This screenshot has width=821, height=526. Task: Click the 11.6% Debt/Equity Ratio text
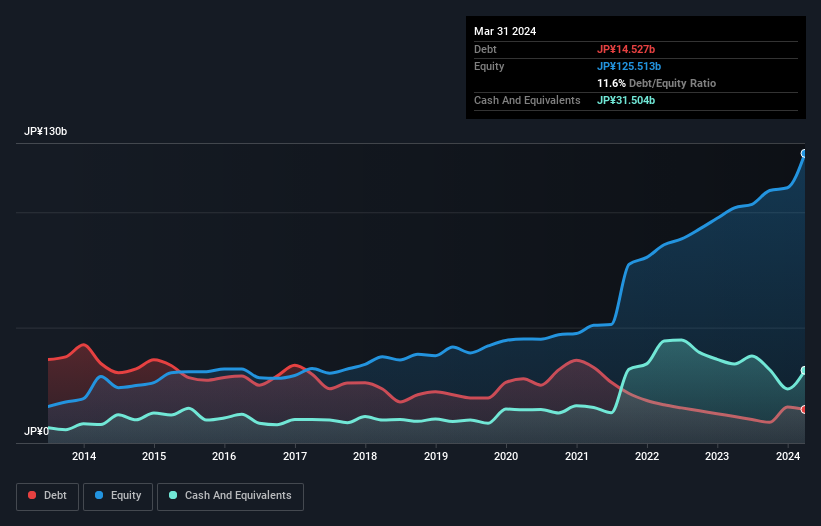[657, 83]
